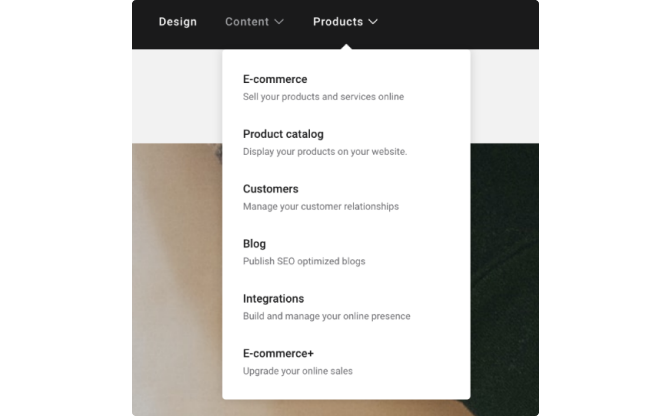Open the Integrations option
The width and height of the screenshot is (672, 416).
(273, 299)
